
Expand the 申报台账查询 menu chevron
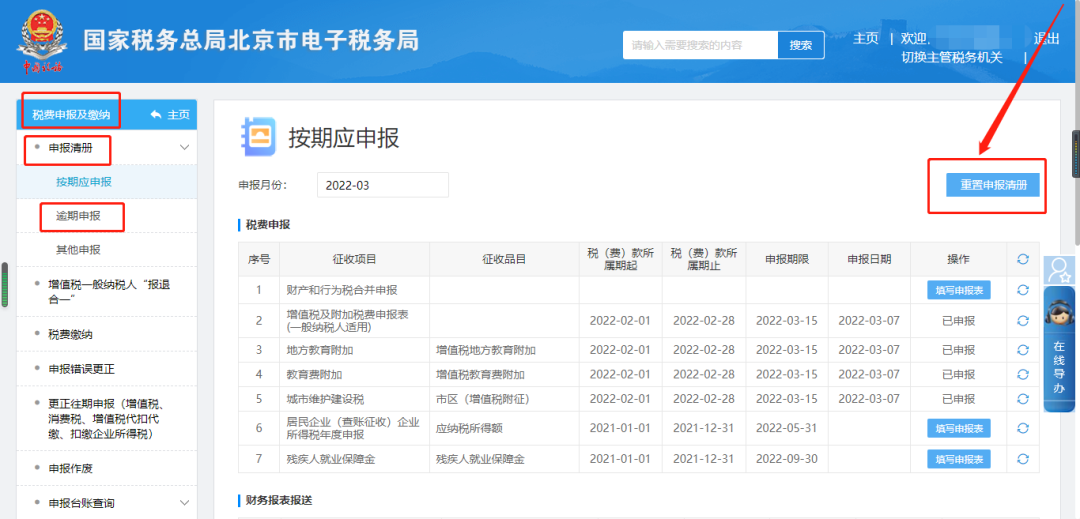[184, 502]
